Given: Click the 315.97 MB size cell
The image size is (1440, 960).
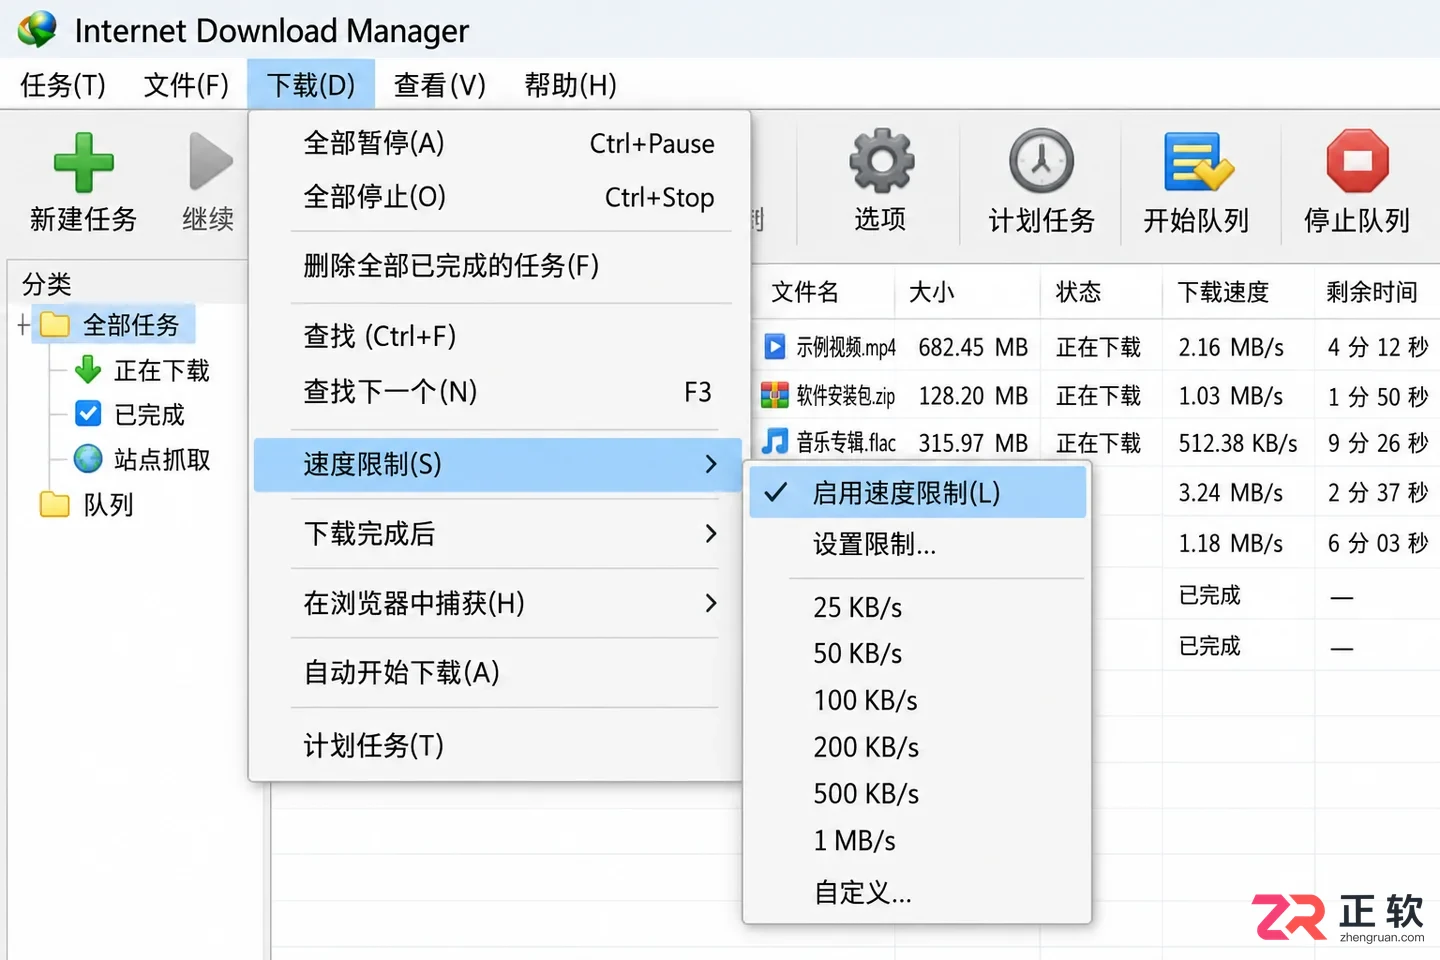Looking at the screenshot, I should [973, 443].
